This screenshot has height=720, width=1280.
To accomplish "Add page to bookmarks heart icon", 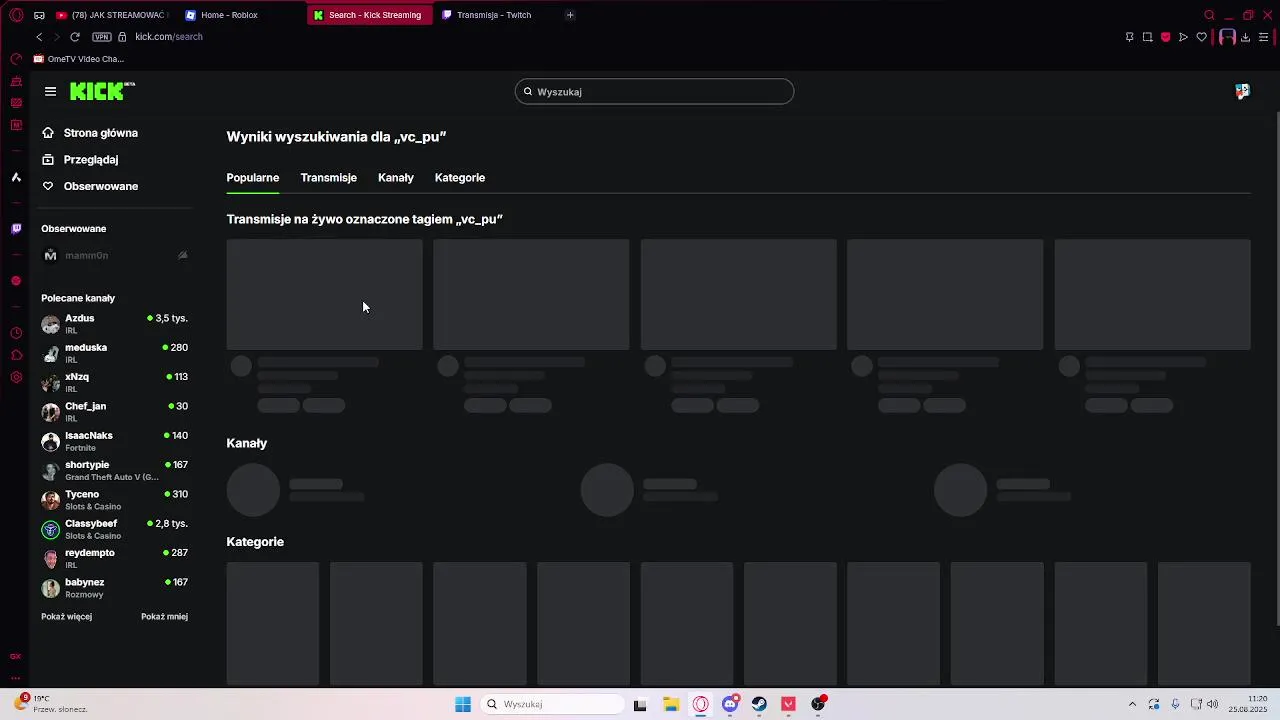I will click(1201, 37).
